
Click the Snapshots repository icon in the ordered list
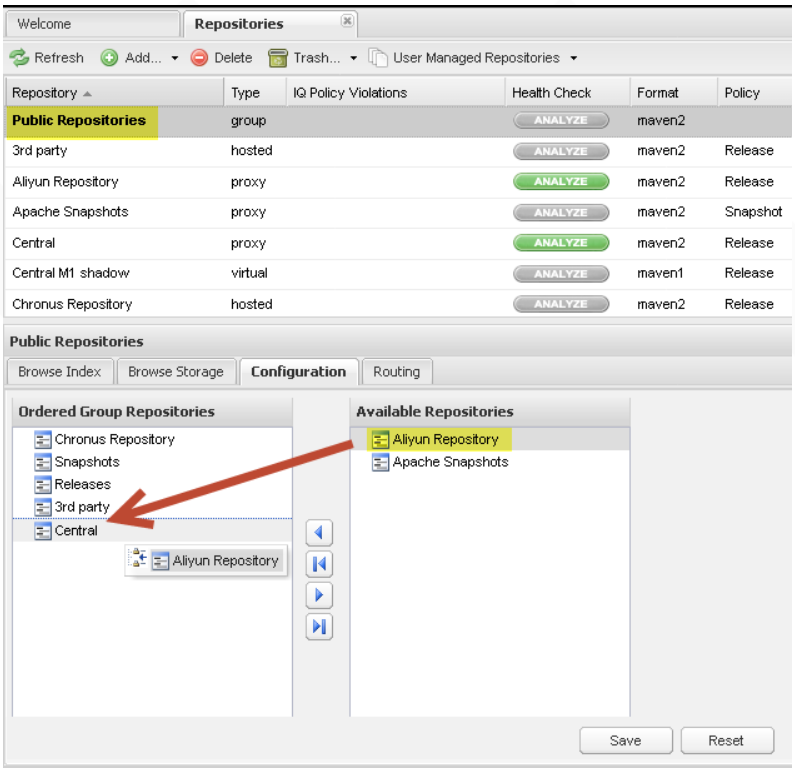(x=43, y=462)
